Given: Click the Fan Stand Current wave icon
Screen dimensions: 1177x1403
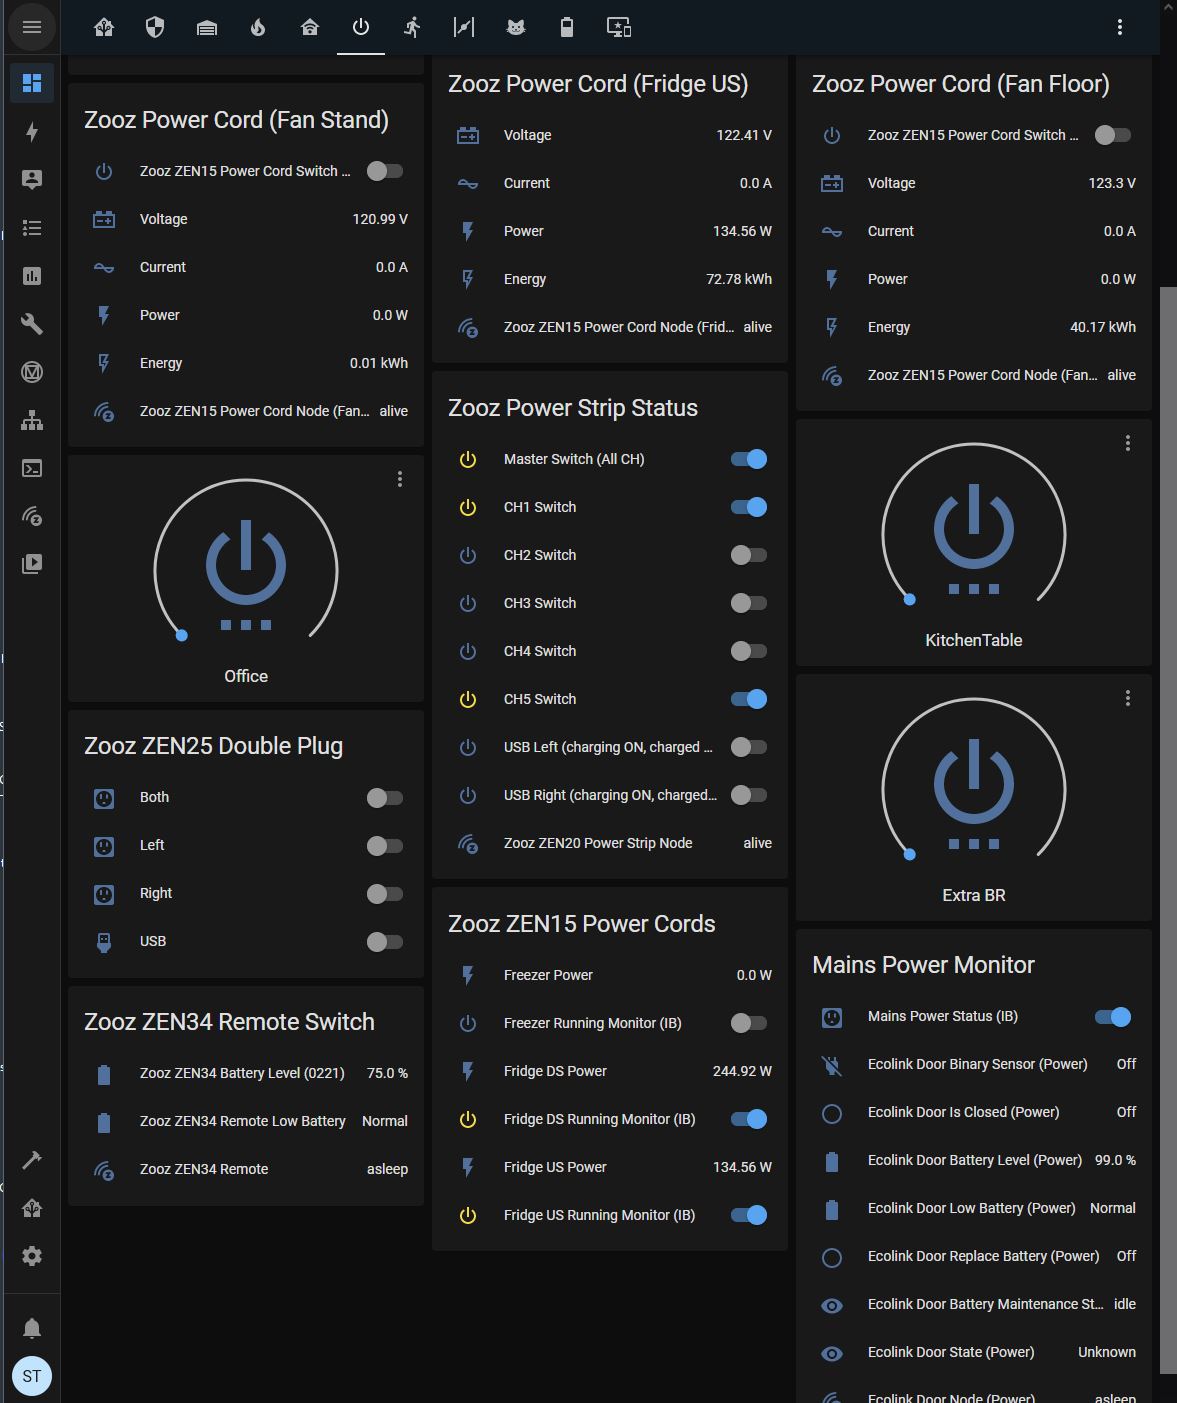Looking at the screenshot, I should 104,267.
